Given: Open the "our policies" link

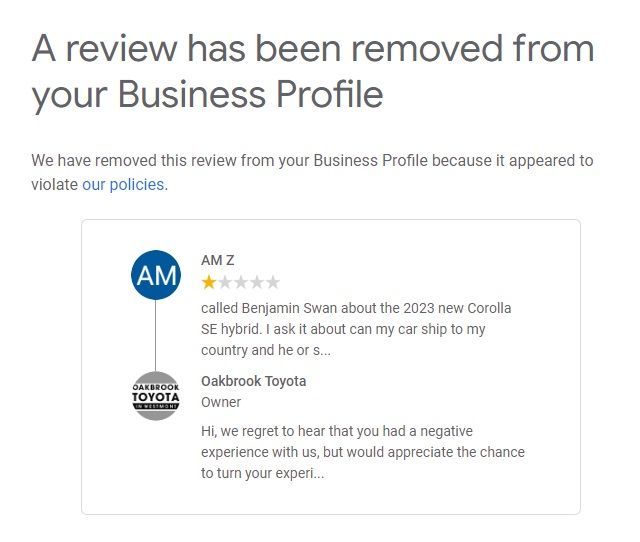Looking at the screenshot, I should (x=123, y=185).
